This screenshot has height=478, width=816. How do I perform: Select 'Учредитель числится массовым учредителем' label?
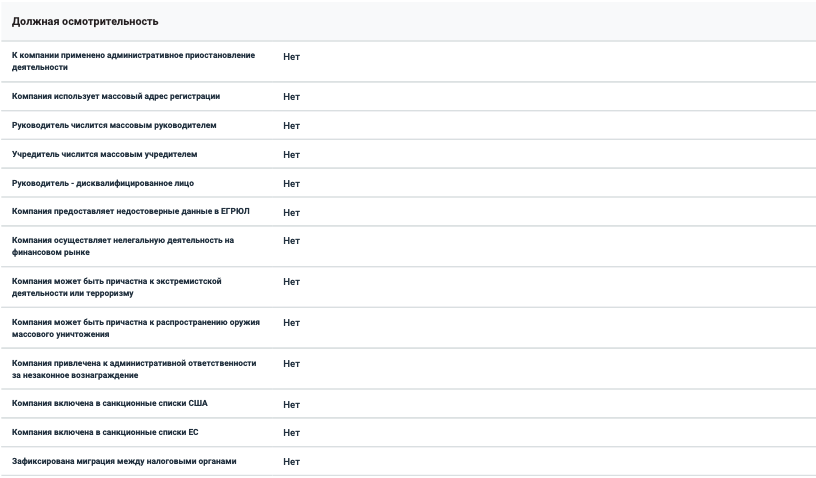tap(105, 154)
